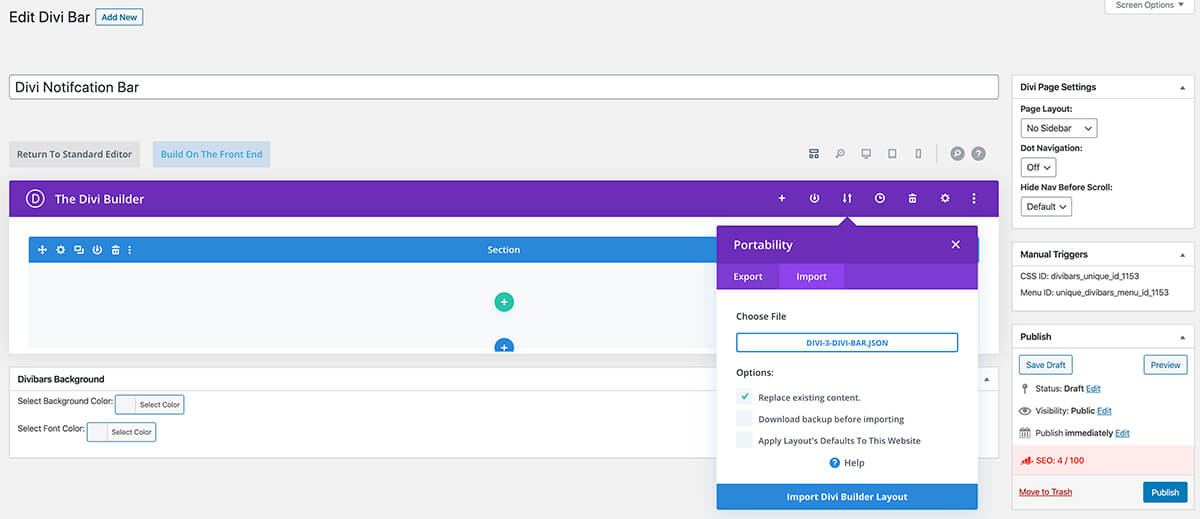This screenshot has width=1200, height=519.
Task: Switch to tablet view icon
Action: pos(892,154)
